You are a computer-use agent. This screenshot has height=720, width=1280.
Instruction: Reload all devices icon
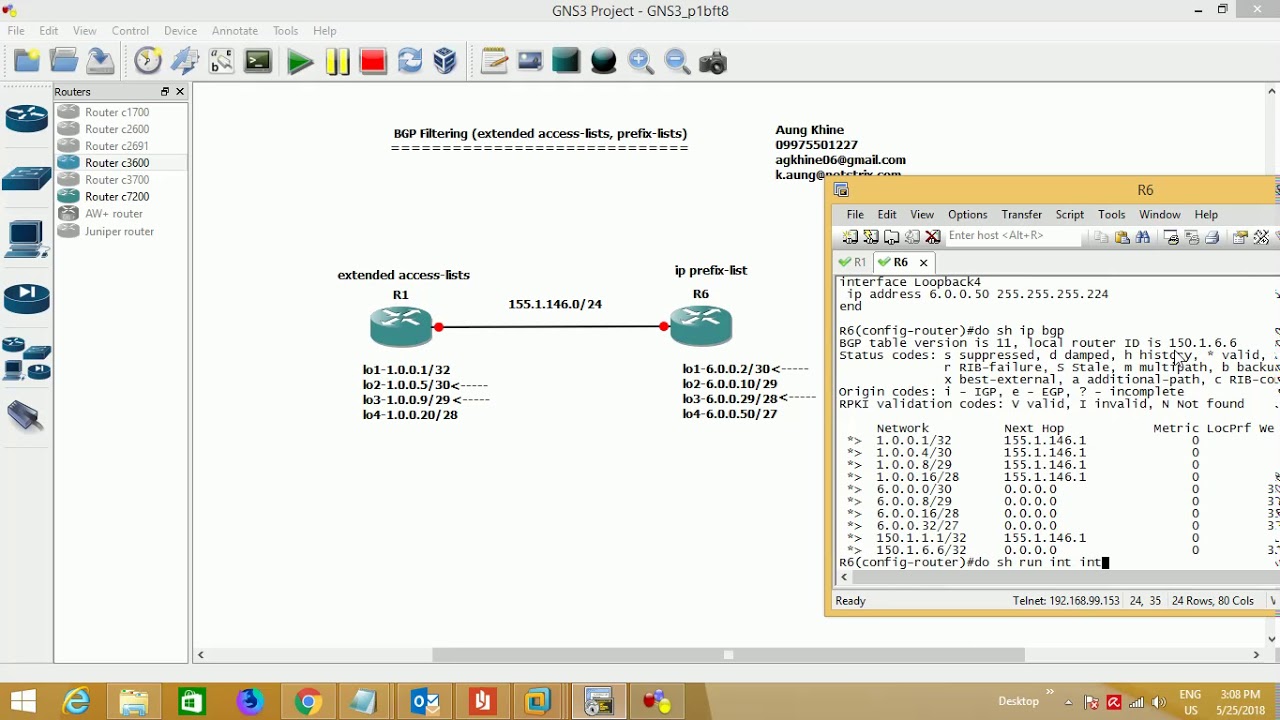point(410,62)
